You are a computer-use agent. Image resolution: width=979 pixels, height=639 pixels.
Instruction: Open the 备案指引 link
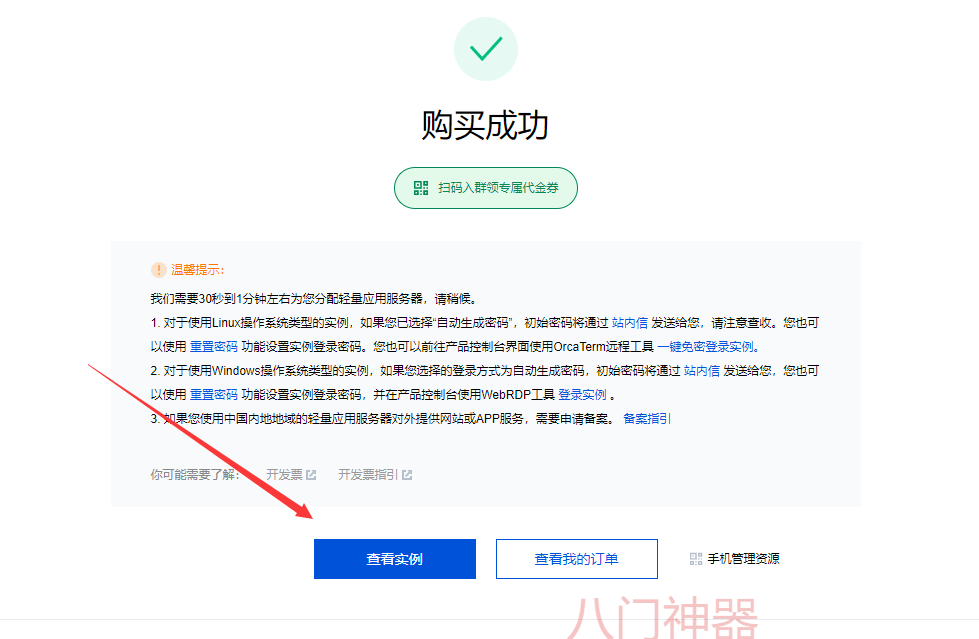pos(647,419)
